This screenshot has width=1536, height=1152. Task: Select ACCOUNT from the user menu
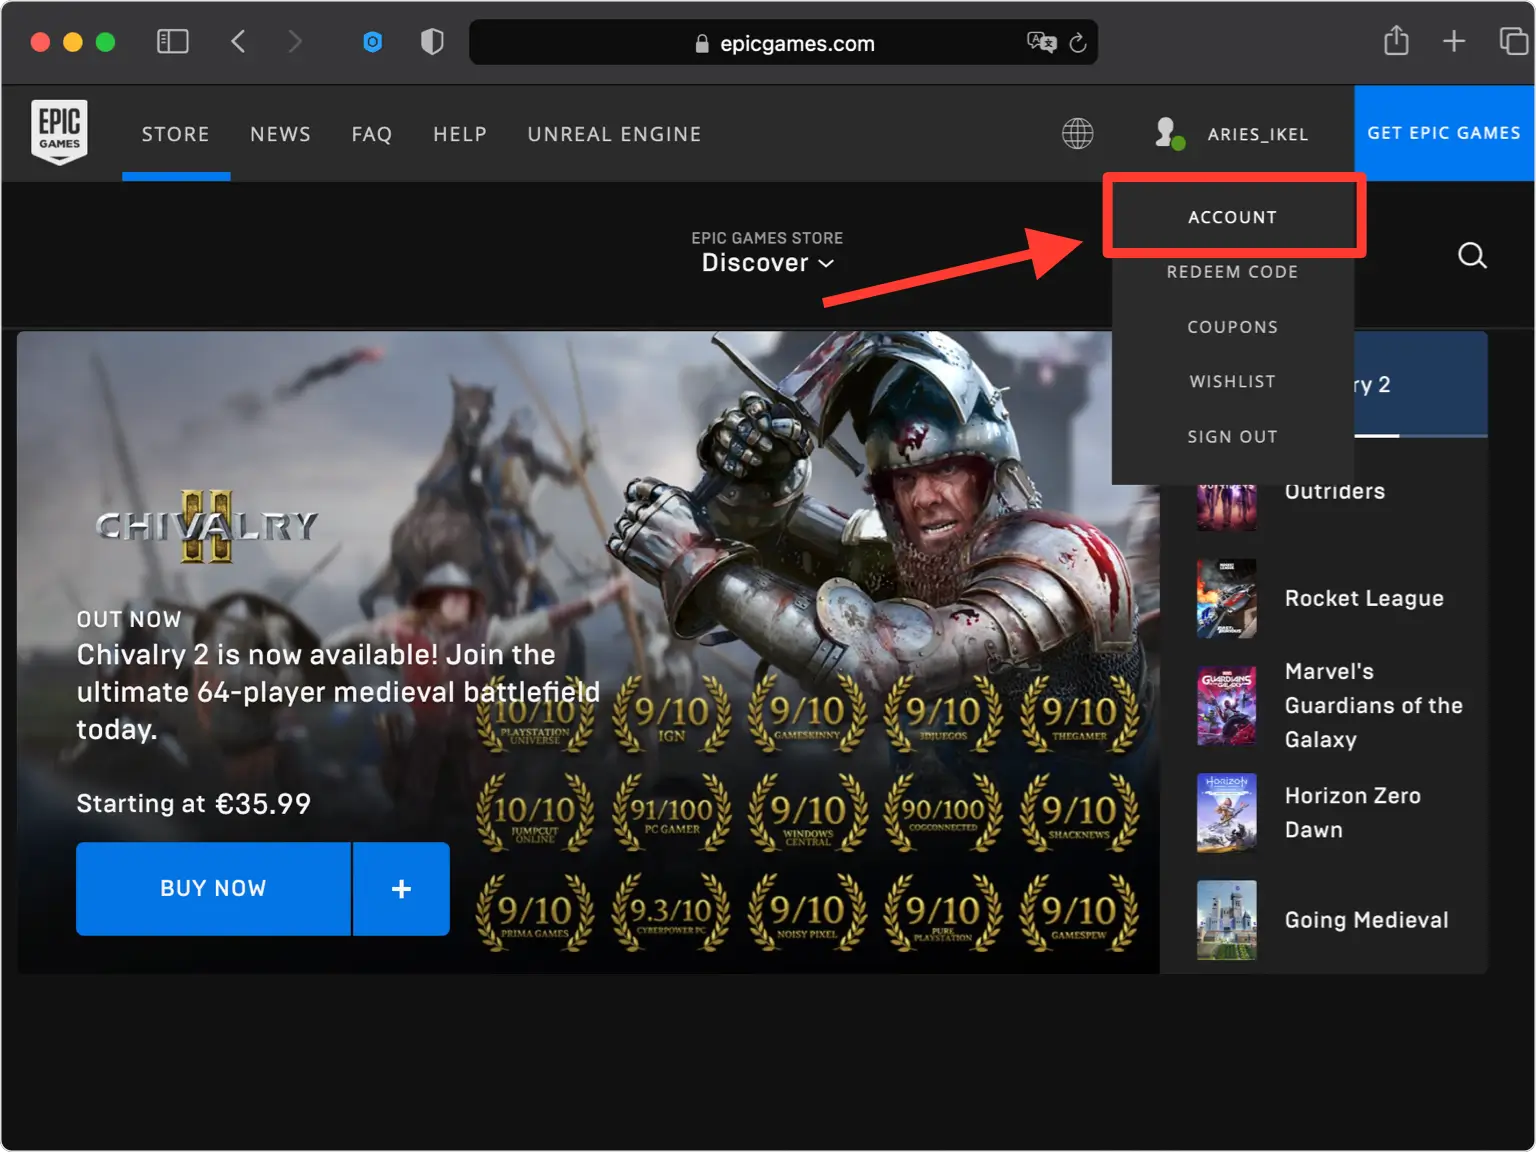1232,217
